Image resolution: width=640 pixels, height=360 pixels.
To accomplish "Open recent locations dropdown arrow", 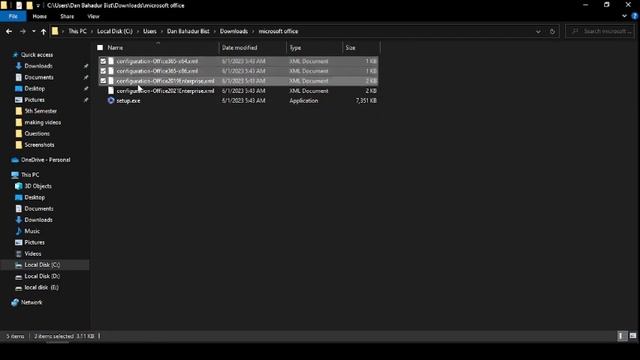I will [x=33, y=31].
